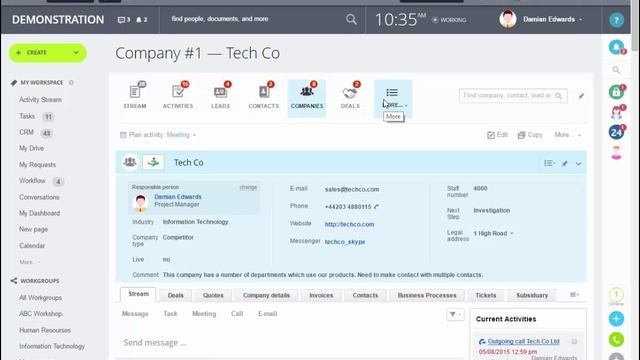This screenshot has width=640, height=360.
Task: Switch to the Quotes tab
Action: (213, 295)
